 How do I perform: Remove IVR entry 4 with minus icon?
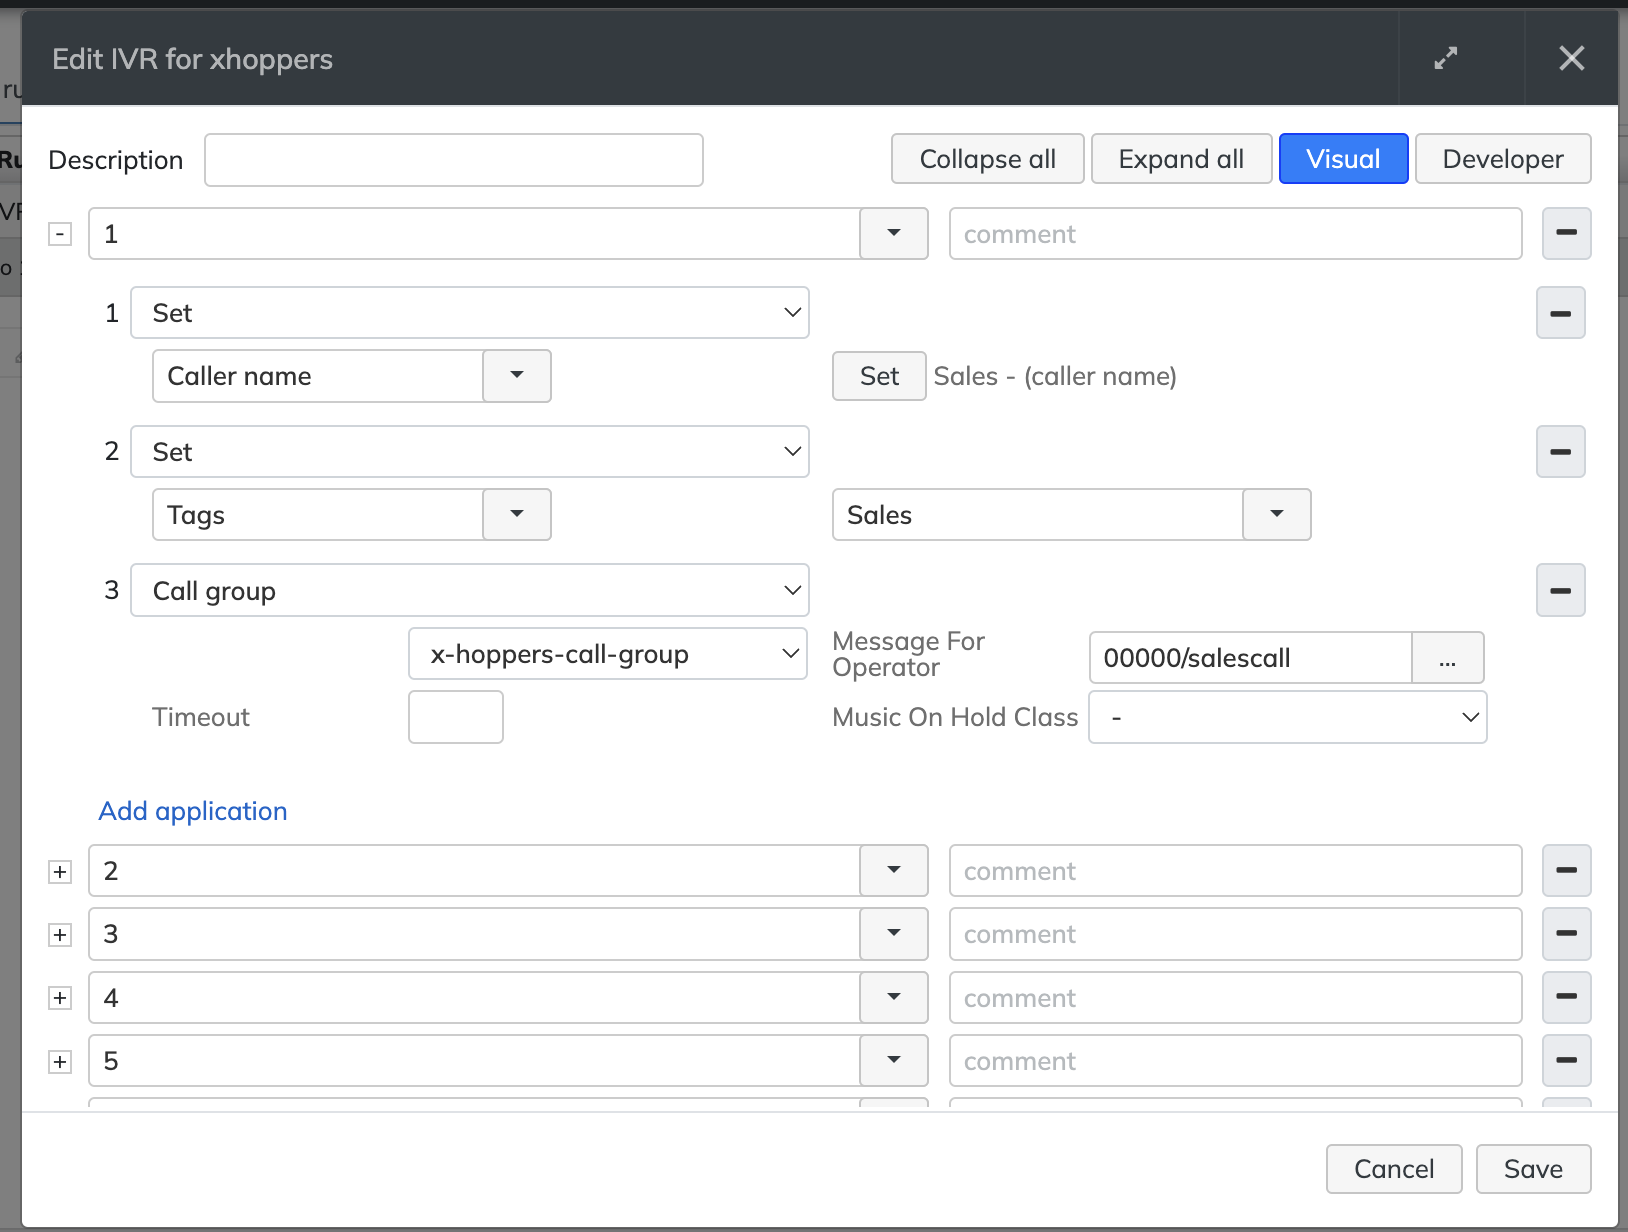click(x=1566, y=997)
